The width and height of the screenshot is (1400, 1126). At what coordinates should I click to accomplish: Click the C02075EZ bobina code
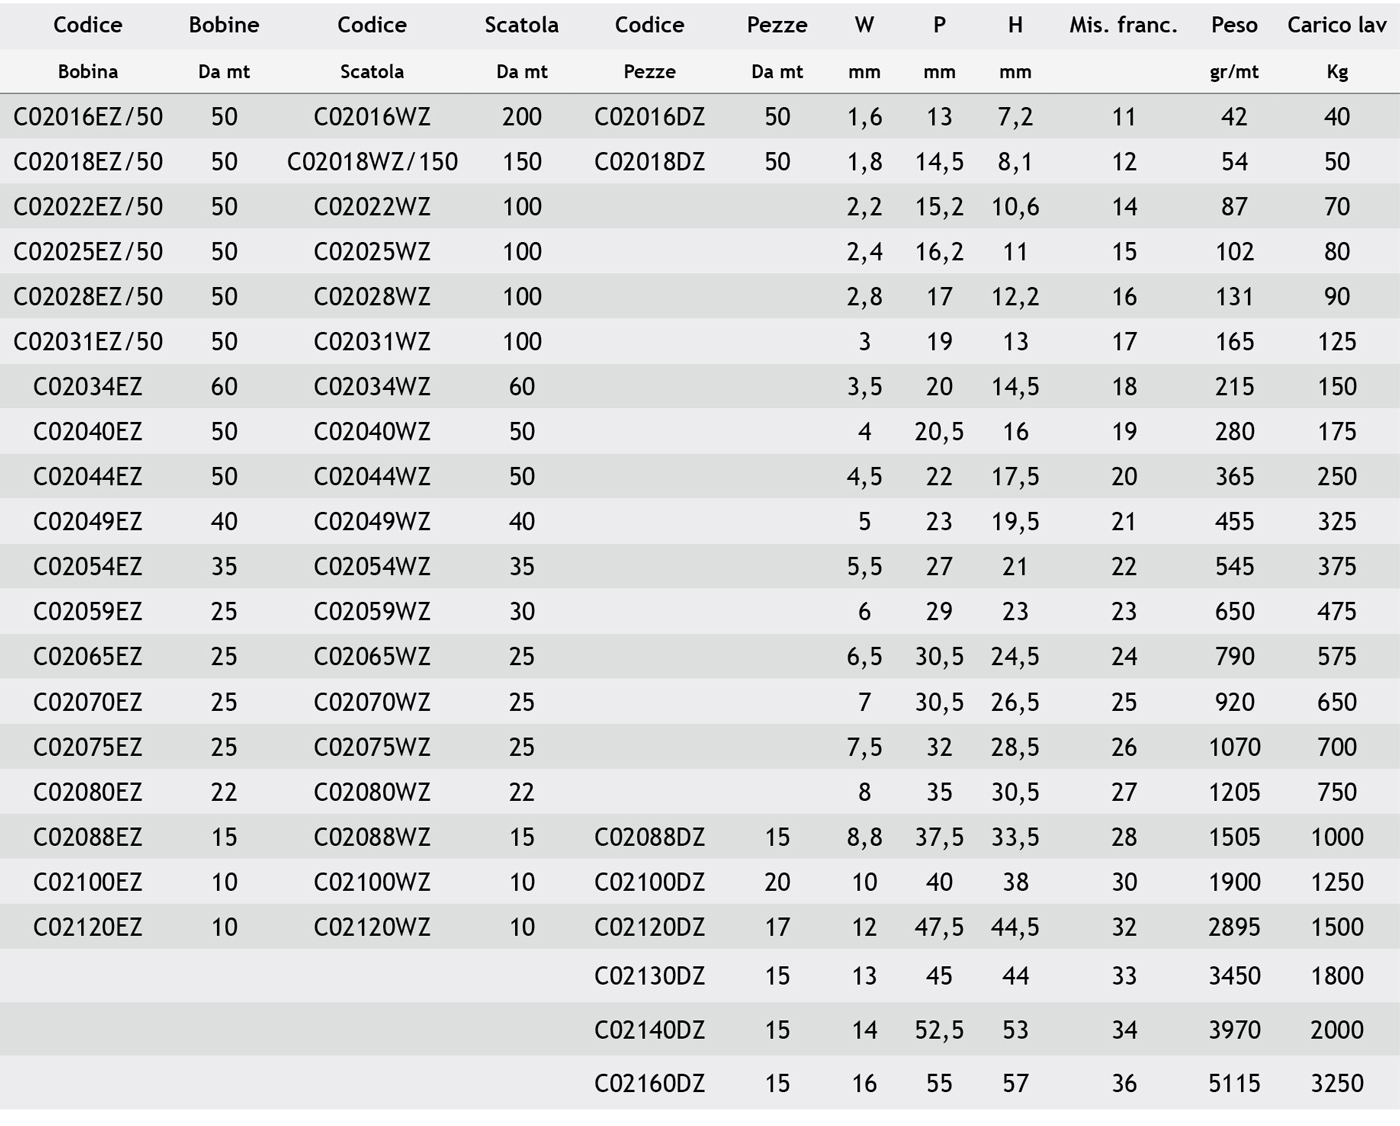tap(88, 747)
